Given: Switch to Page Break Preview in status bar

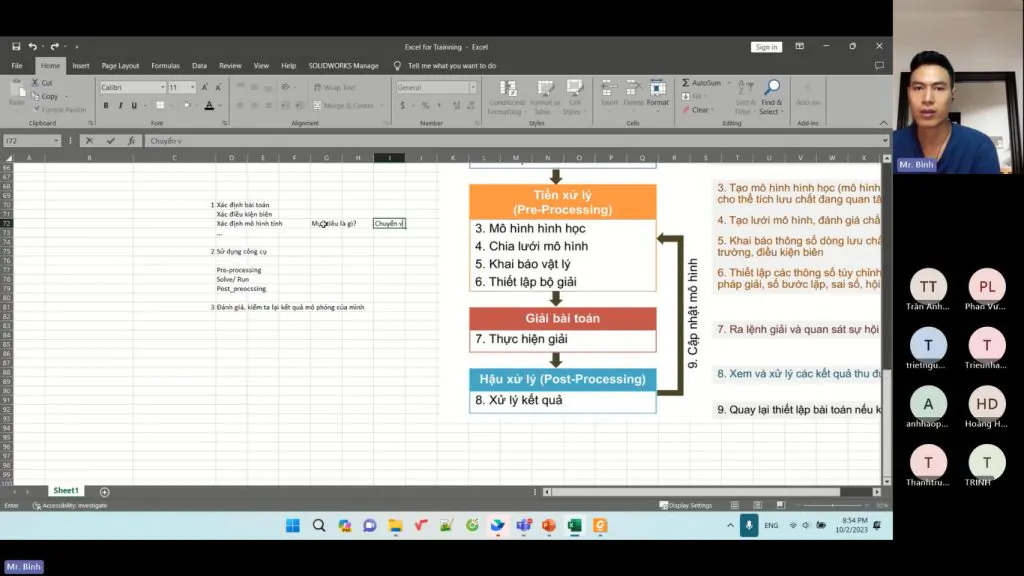Looking at the screenshot, I should coord(780,505).
